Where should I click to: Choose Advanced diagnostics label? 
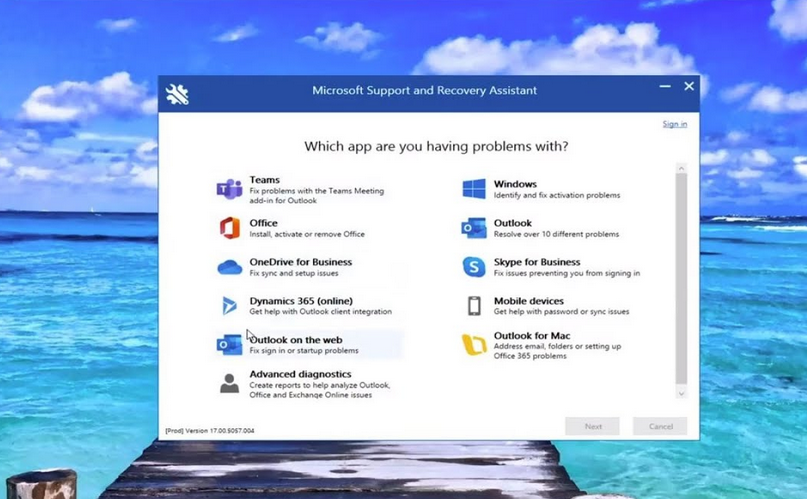tap(300, 374)
